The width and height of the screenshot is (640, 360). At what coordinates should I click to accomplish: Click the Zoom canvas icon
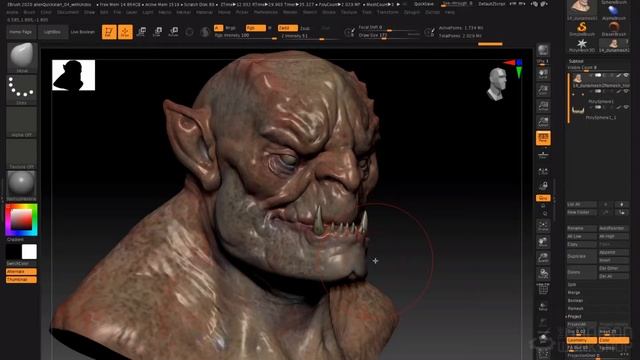click(543, 90)
